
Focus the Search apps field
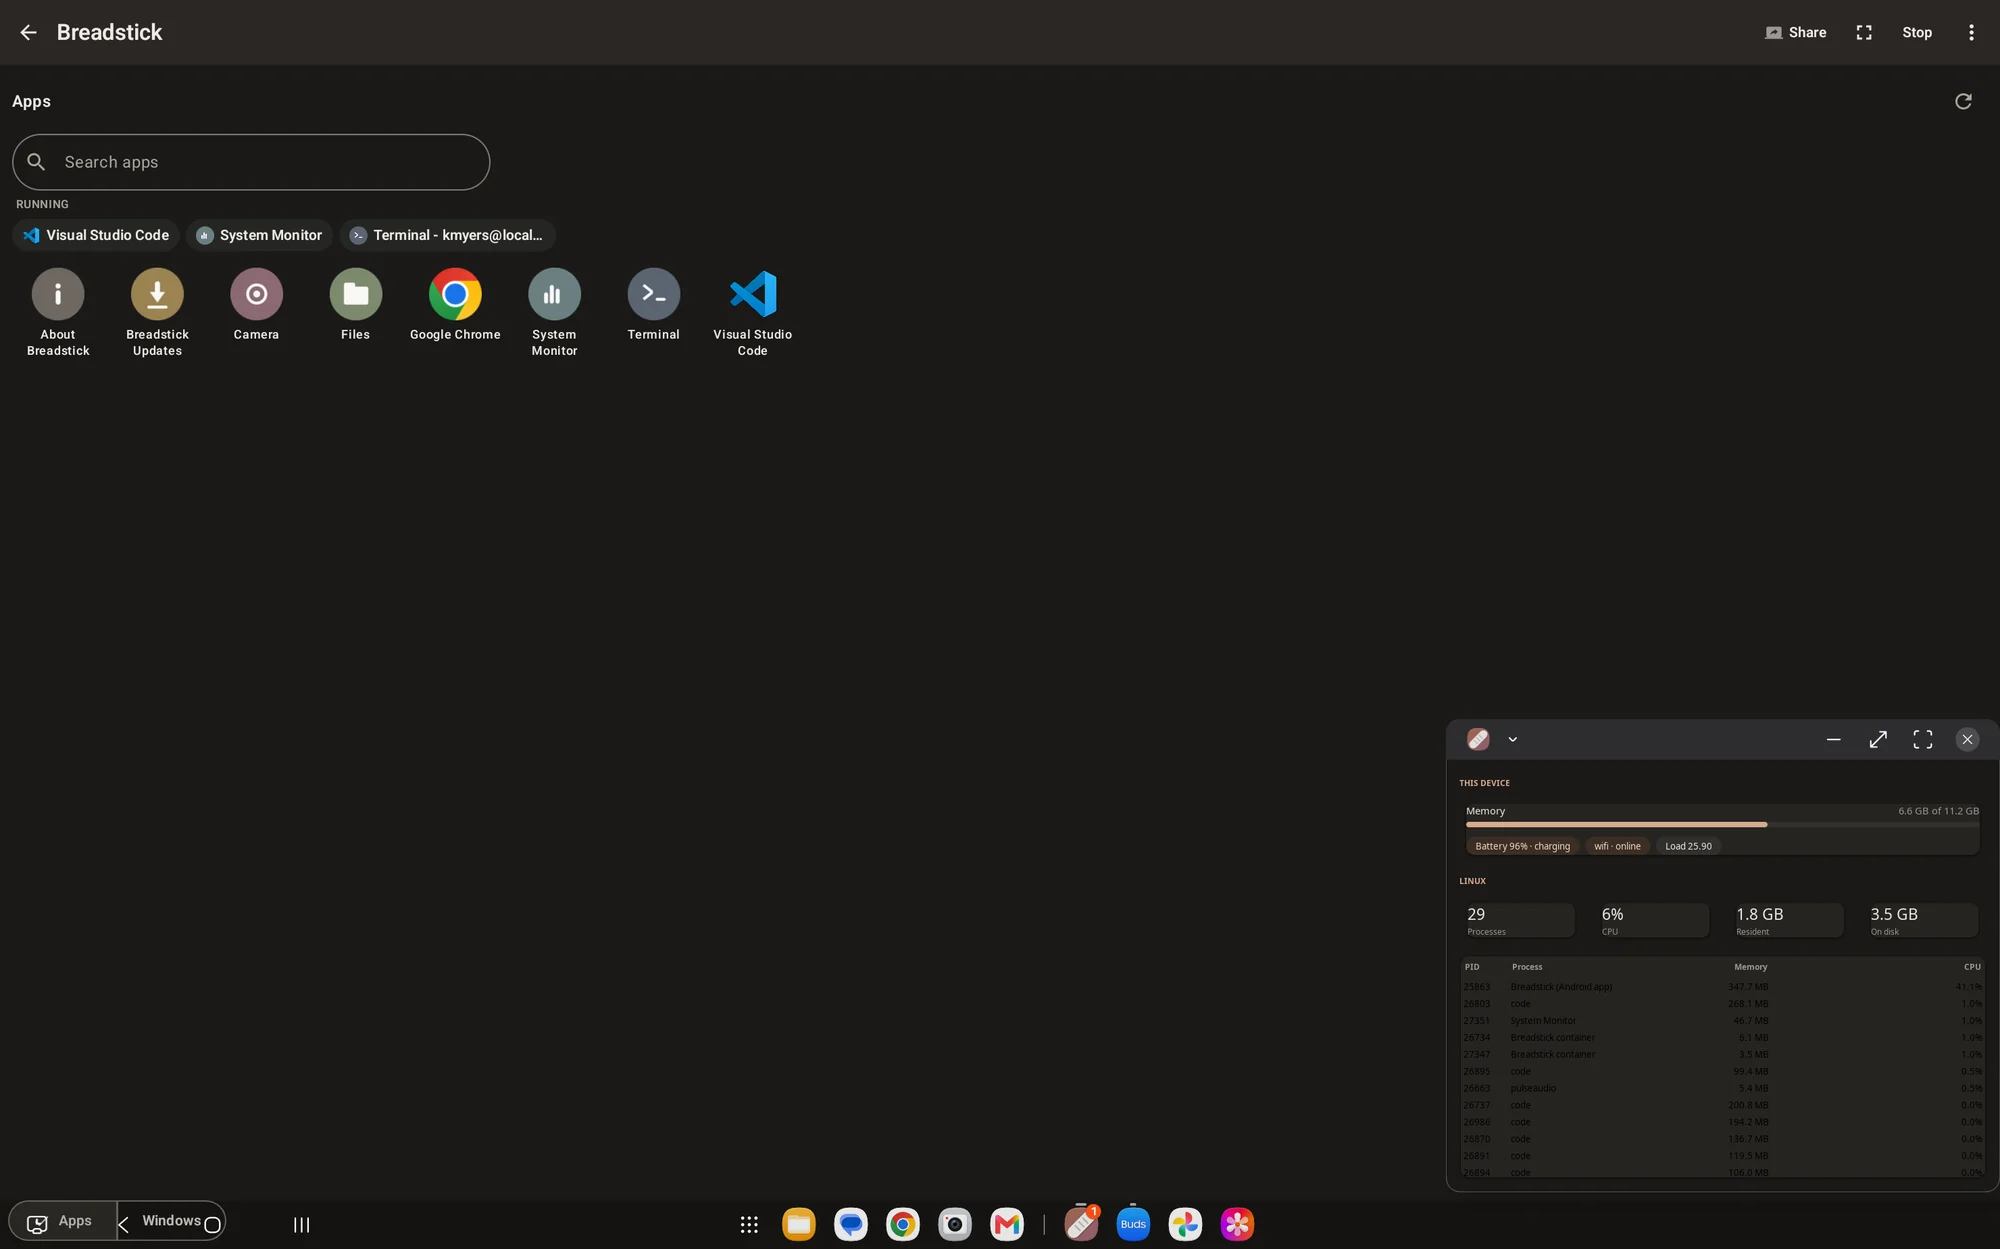point(251,162)
